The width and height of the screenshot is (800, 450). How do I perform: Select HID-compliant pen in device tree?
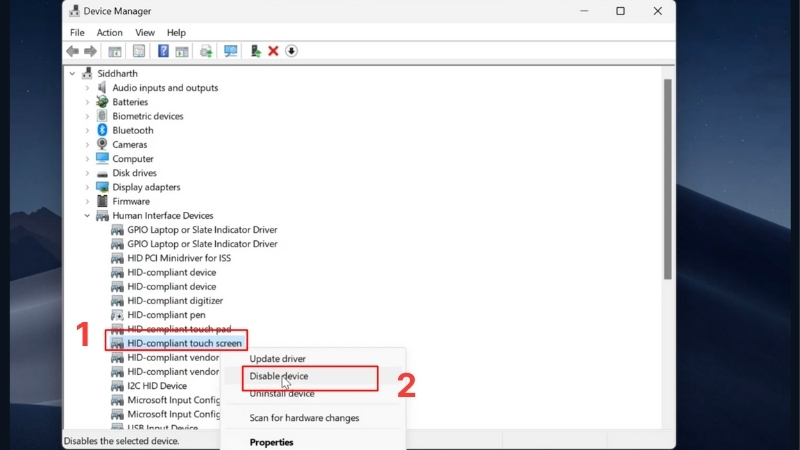pos(166,315)
